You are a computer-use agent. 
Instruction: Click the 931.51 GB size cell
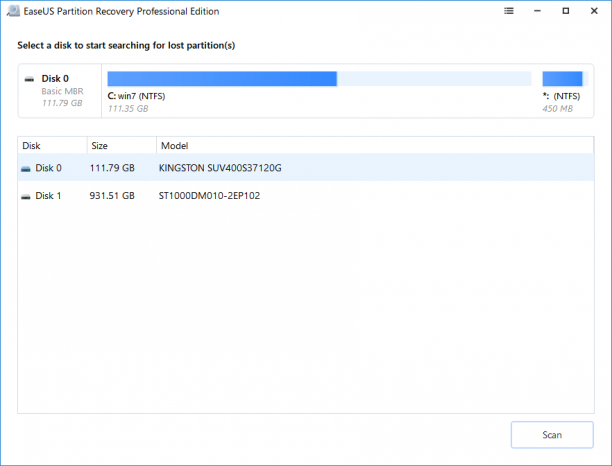(112, 196)
